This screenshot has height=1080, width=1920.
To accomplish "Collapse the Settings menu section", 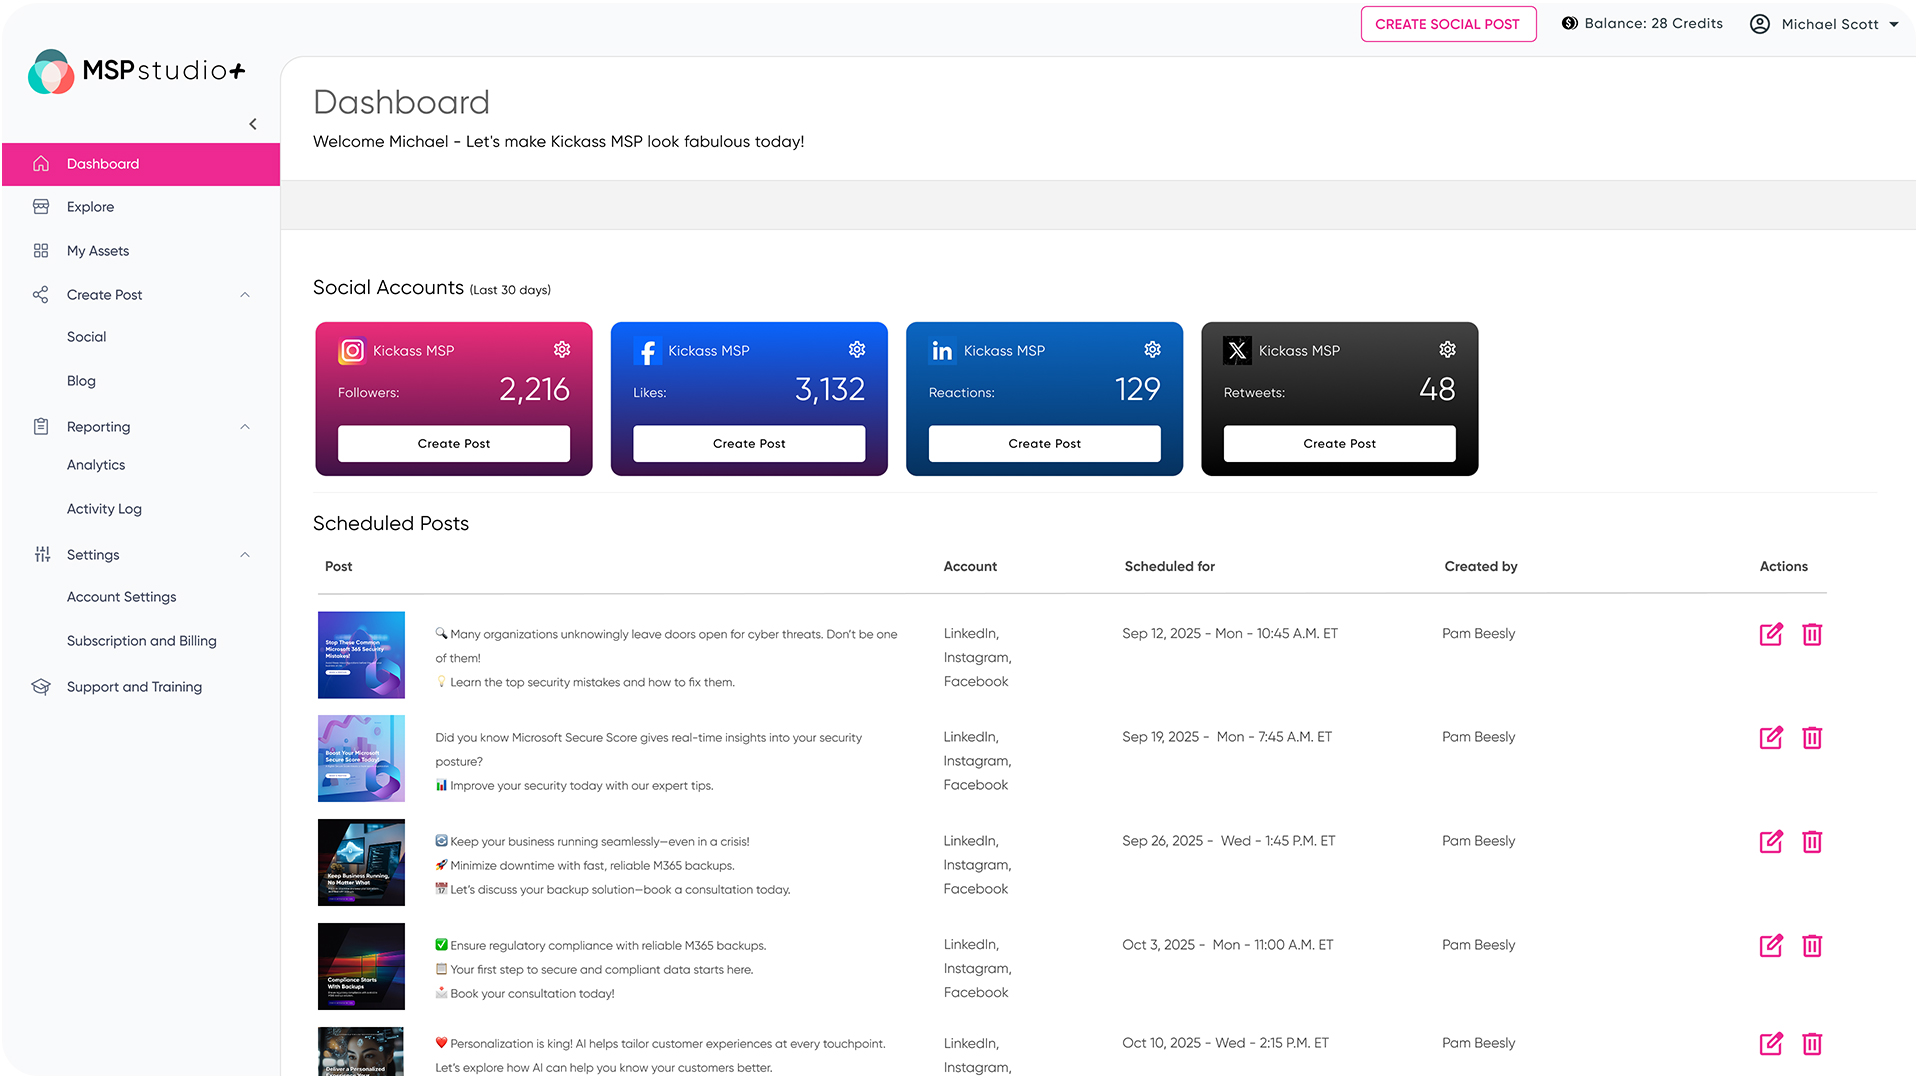I will [245, 555].
